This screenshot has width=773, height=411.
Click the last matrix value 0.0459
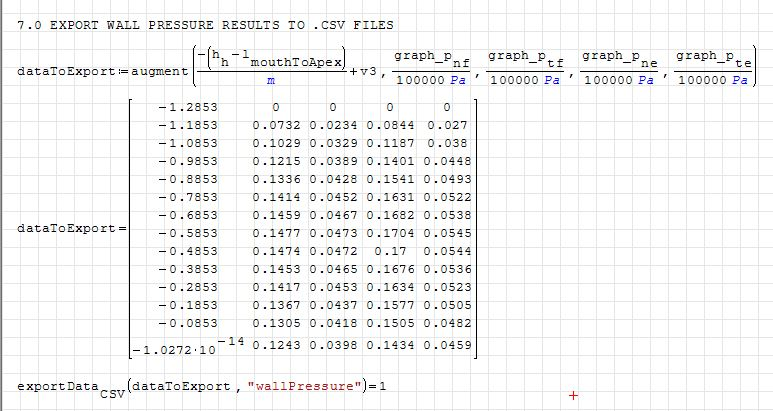446,344
